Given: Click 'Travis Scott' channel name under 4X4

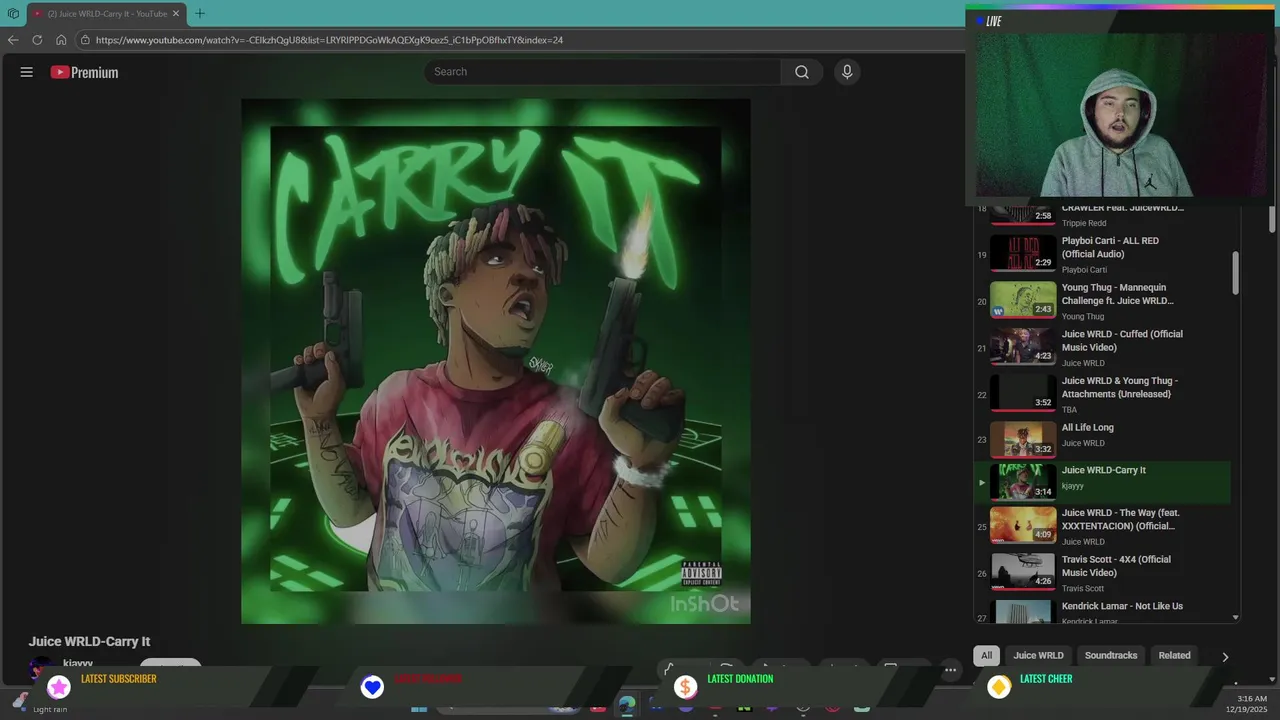Looking at the screenshot, I should point(1083,589).
